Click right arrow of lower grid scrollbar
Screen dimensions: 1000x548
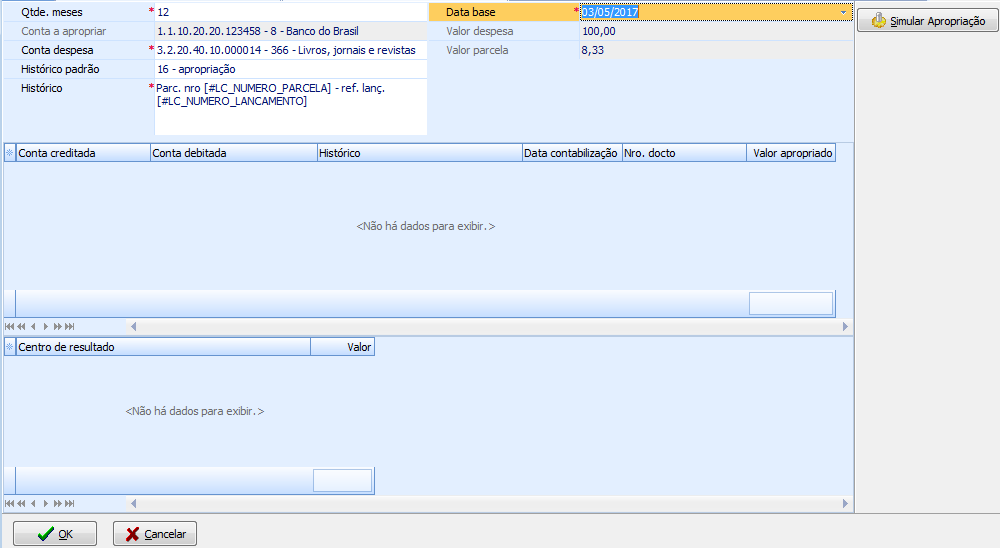845,503
